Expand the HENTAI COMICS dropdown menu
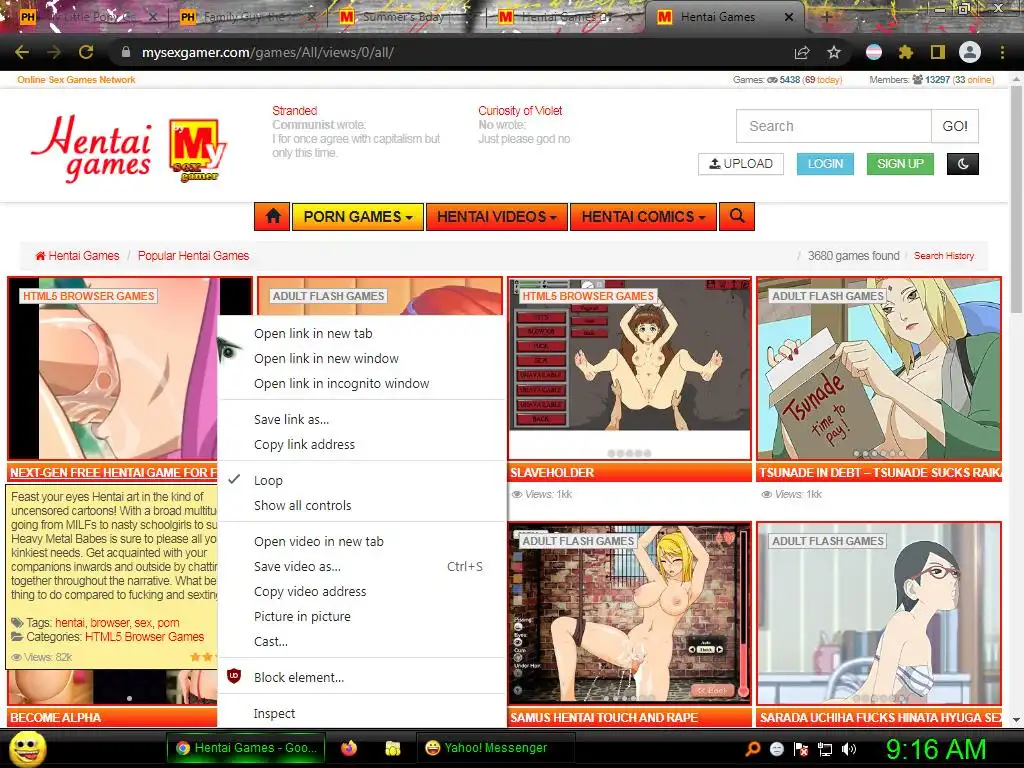Viewport: 1024px width, 768px height. pos(643,216)
